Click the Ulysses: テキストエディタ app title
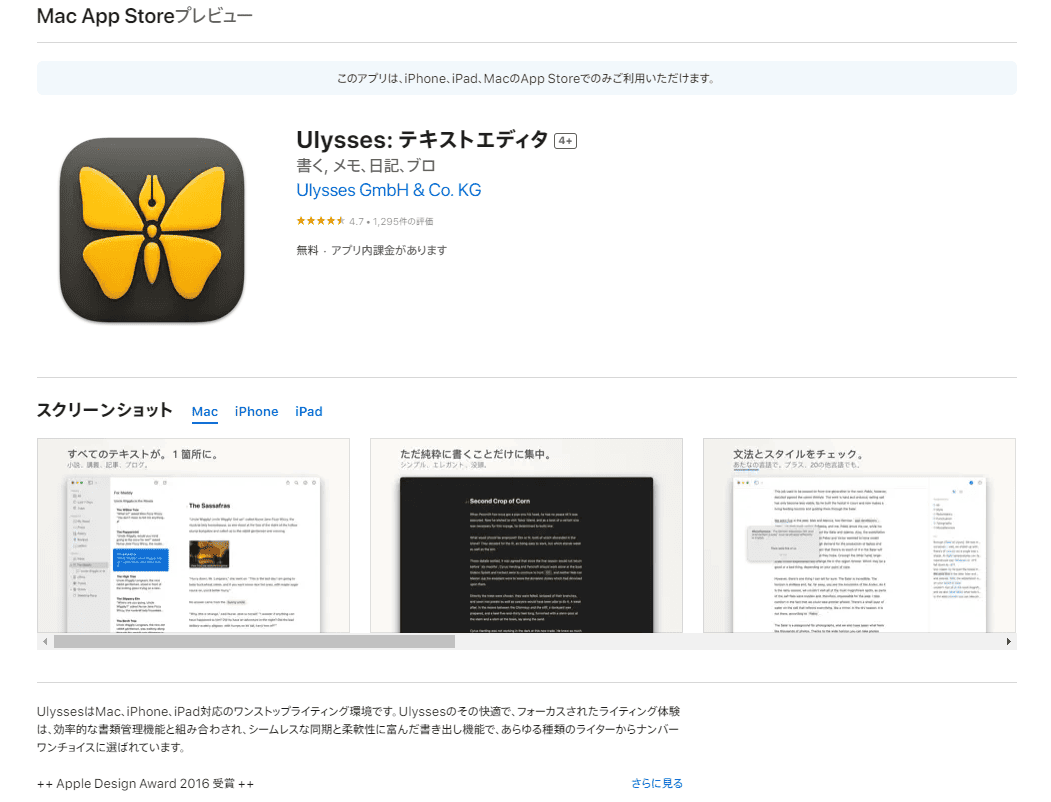Image resolution: width=1051 pixels, height=802 pixels. click(x=422, y=140)
